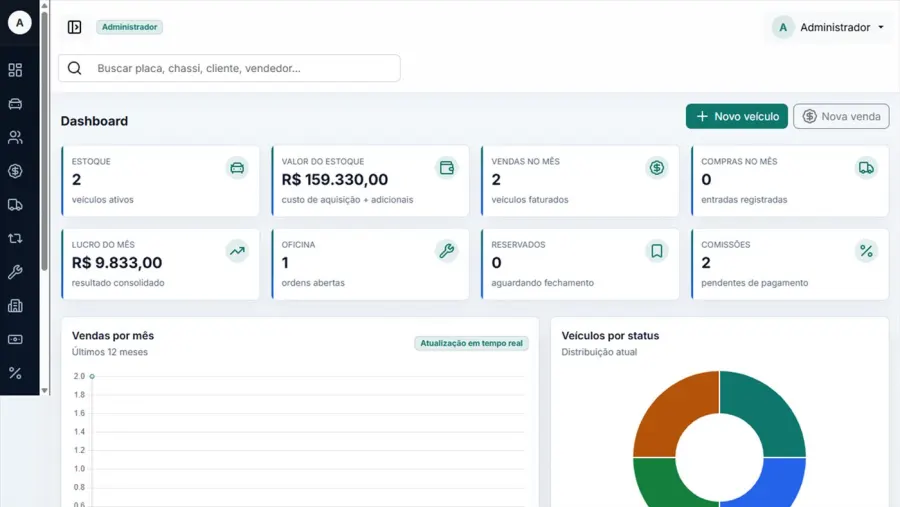The height and width of the screenshot is (507, 900).
Task: Click the R$ 159.330,00 stock value
Action: (335, 180)
